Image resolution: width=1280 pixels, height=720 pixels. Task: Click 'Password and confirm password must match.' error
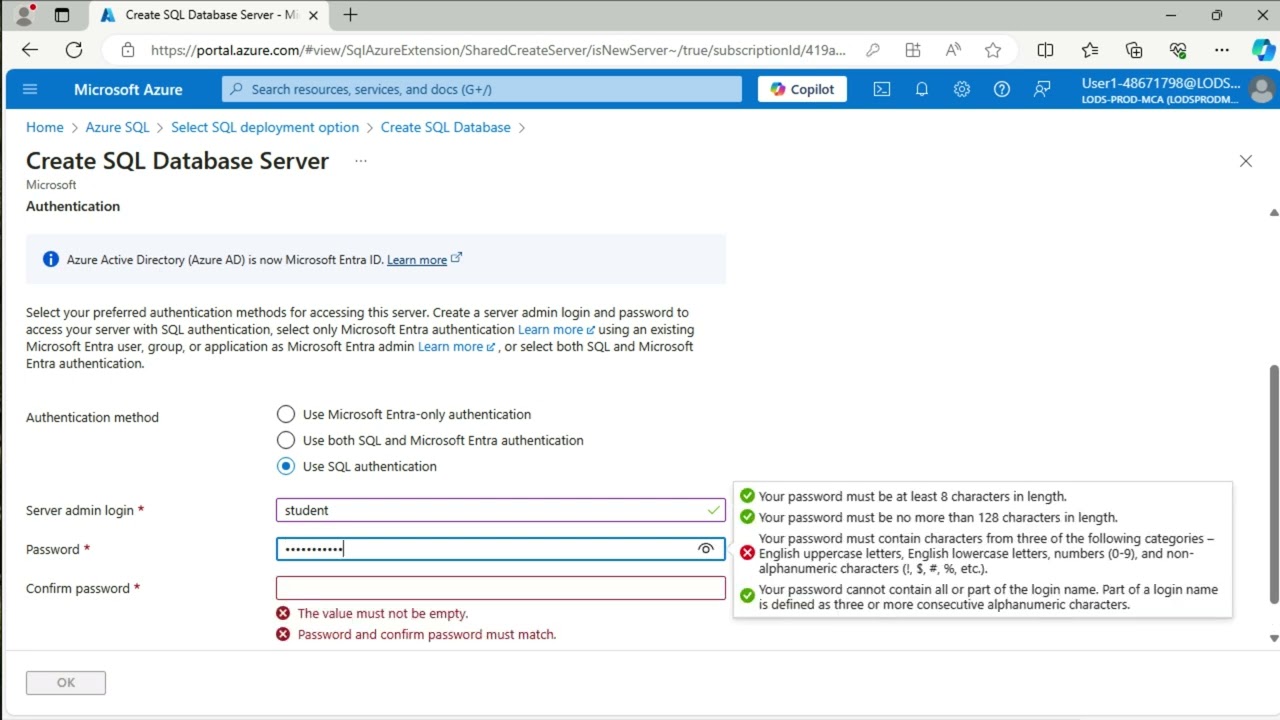coord(427,635)
